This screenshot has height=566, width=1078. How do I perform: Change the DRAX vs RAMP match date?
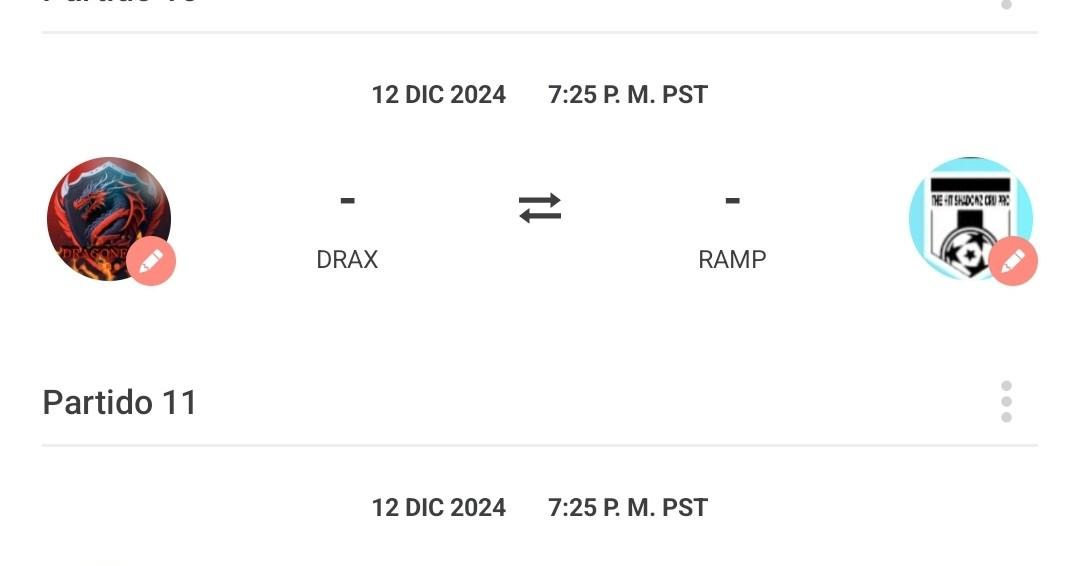pyautogui.click(x=438, y=95)
